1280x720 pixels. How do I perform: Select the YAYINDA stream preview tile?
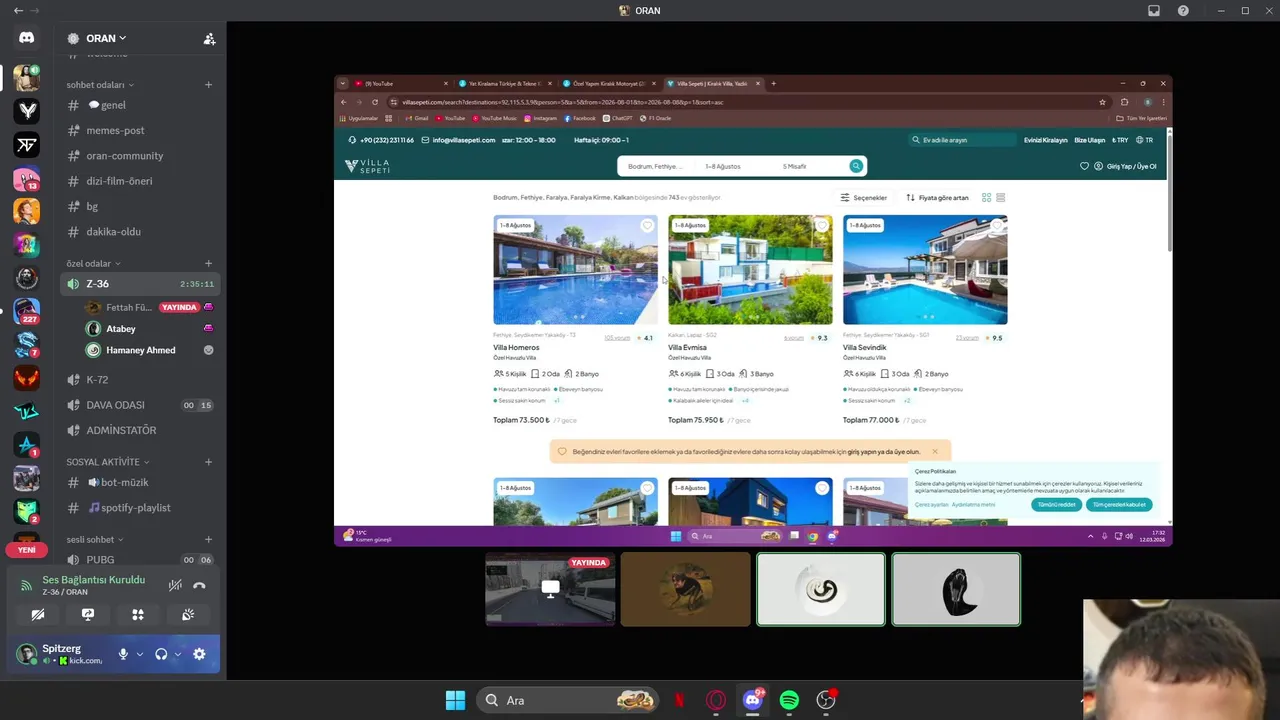point(550,589)
